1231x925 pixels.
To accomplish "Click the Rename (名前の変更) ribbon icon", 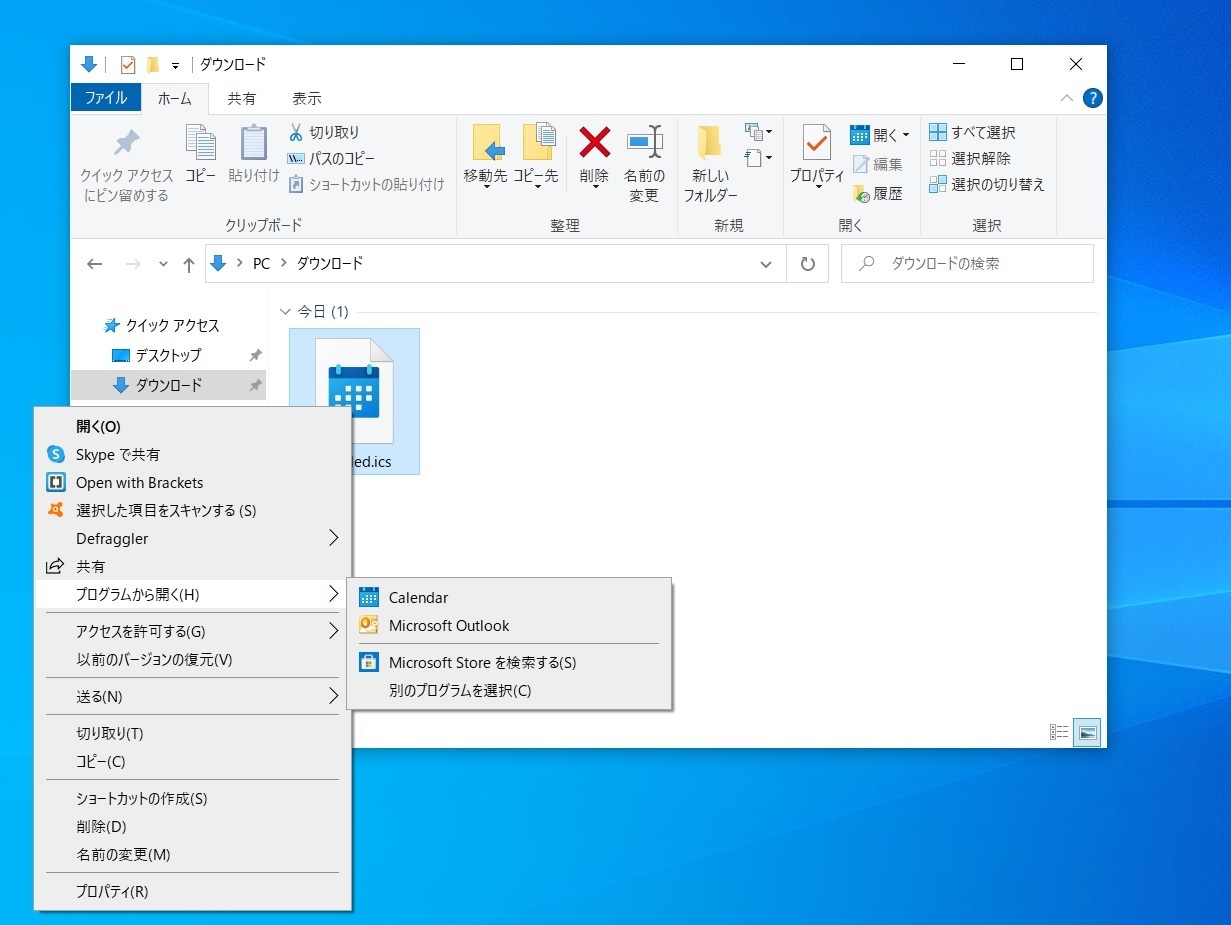I will [x=644, y=145].
